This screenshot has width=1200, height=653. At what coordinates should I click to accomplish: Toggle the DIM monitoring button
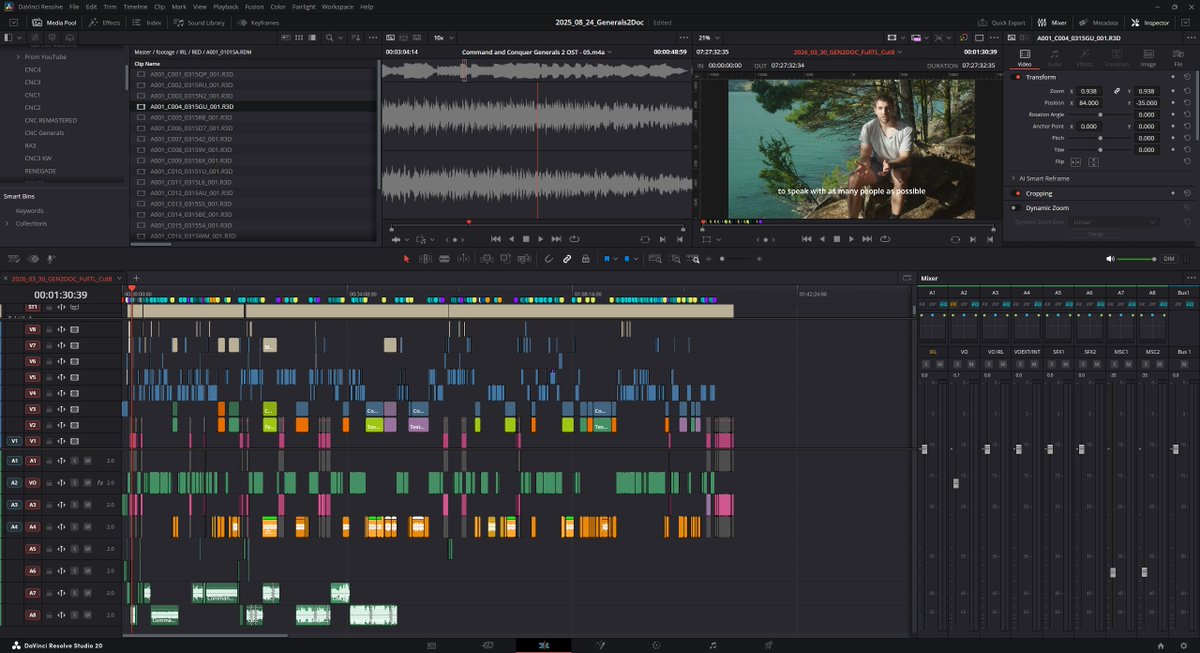[1168, 259]
